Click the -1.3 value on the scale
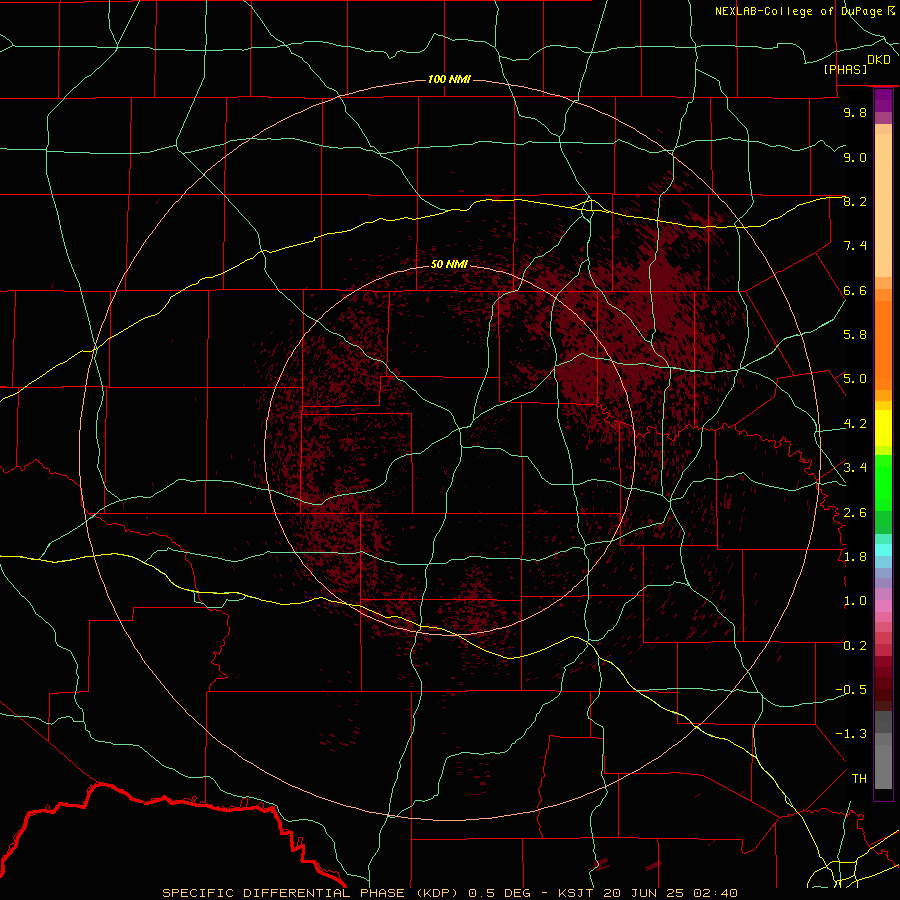900x900 pixels. click(851, 734)
